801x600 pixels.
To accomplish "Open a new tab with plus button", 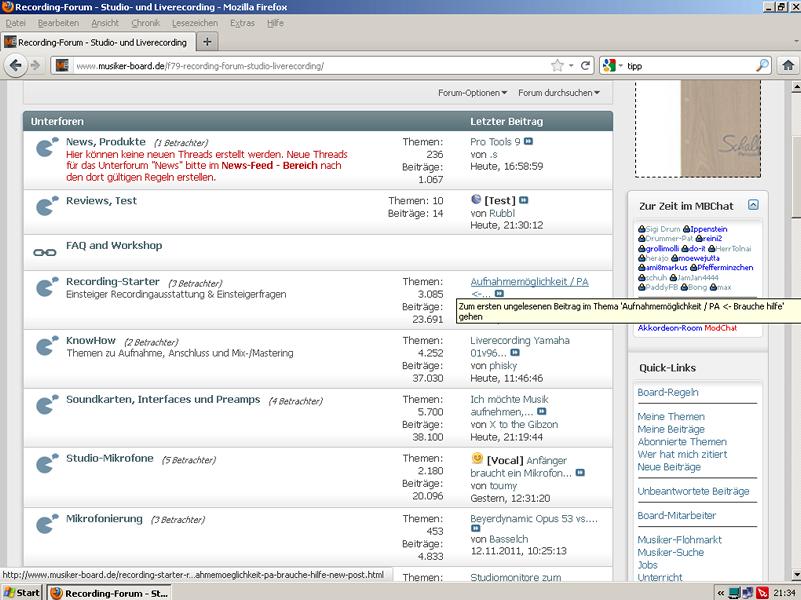I will tap(207, 42).
